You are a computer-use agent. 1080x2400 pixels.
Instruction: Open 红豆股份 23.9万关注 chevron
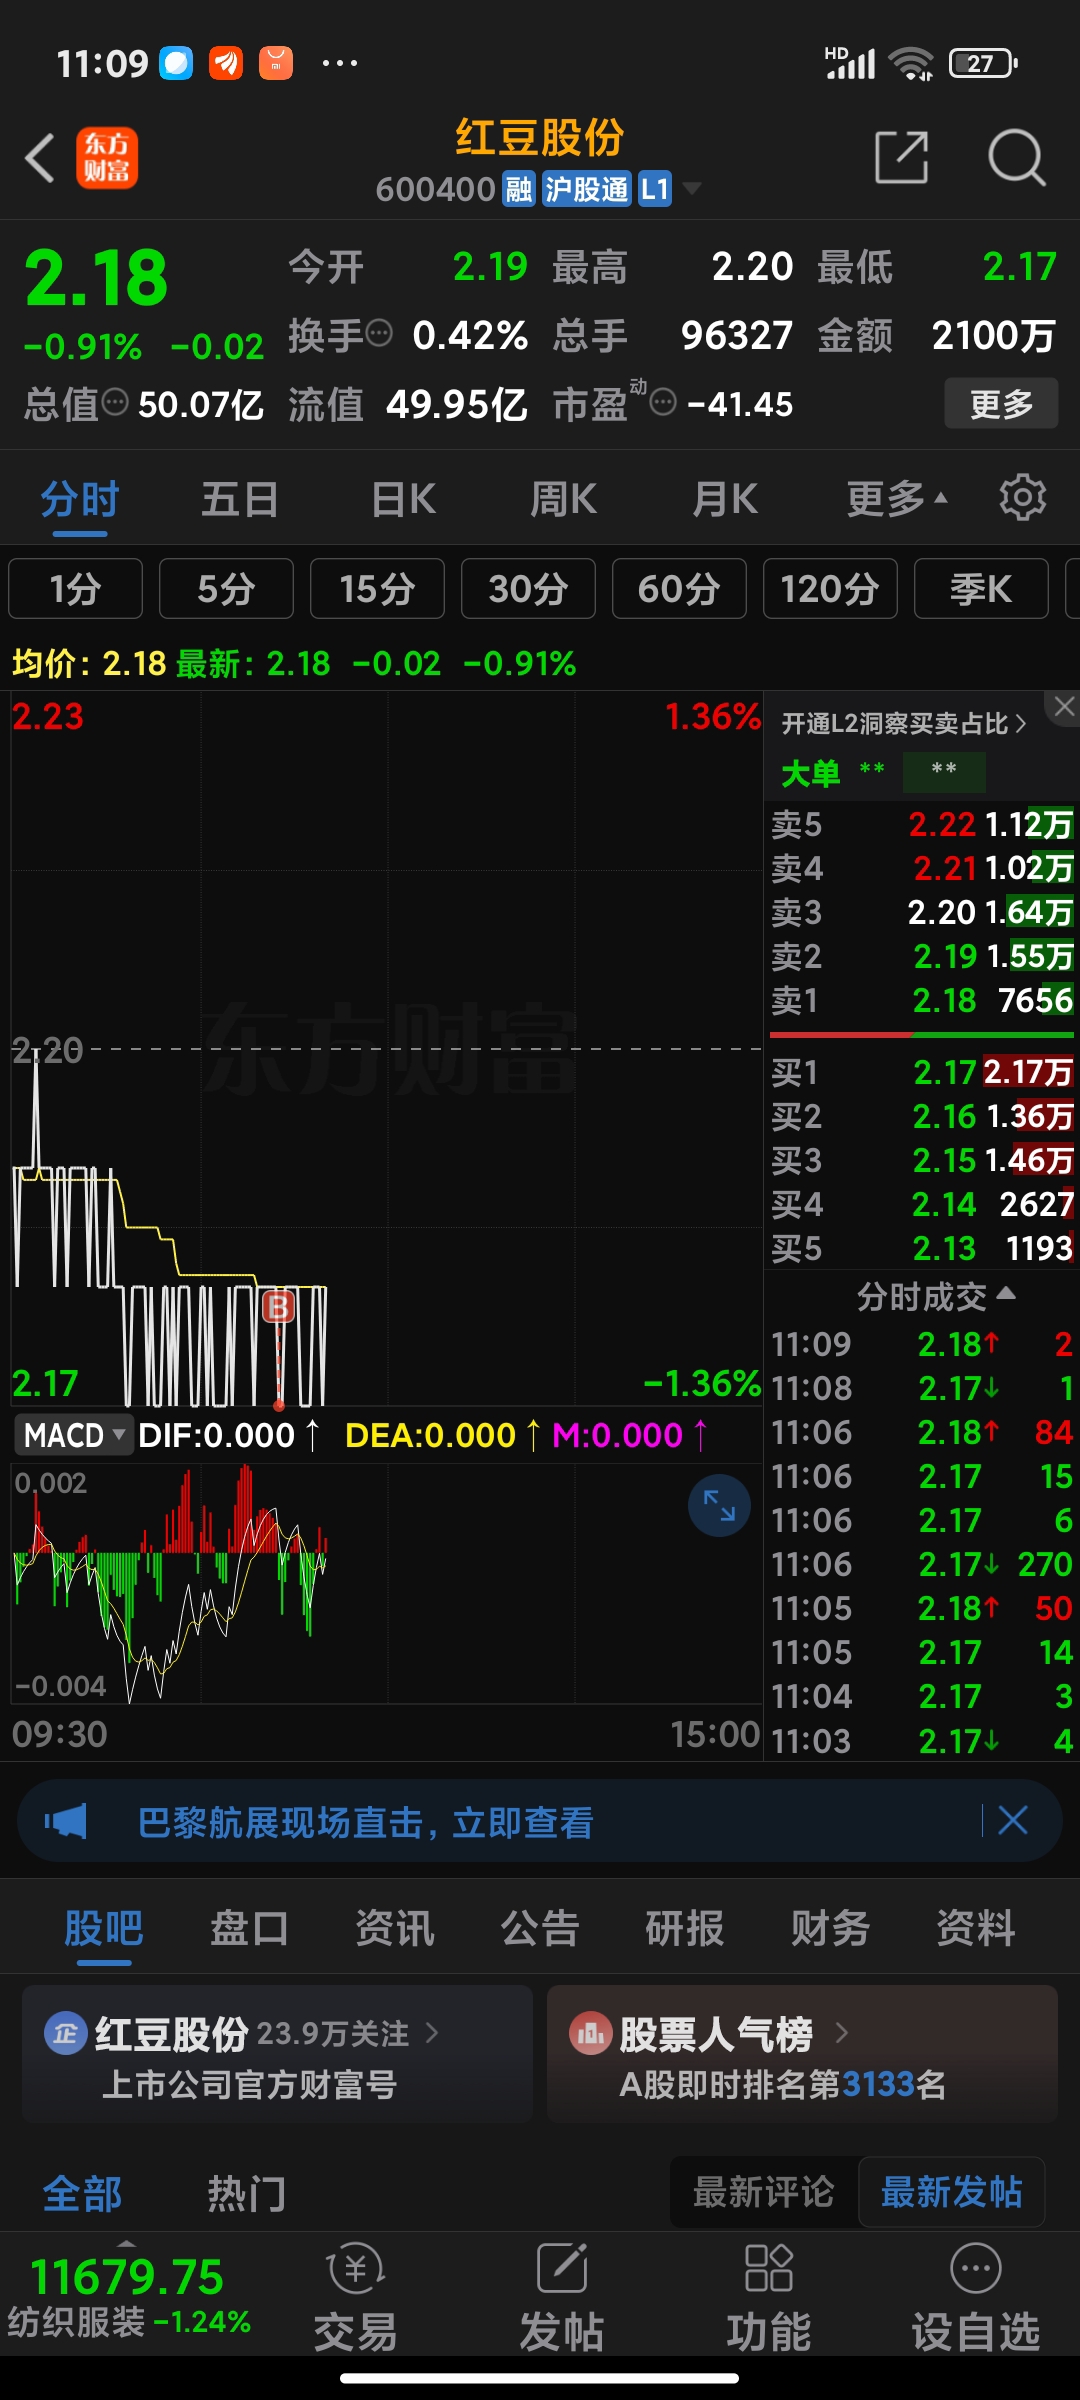432,2033
